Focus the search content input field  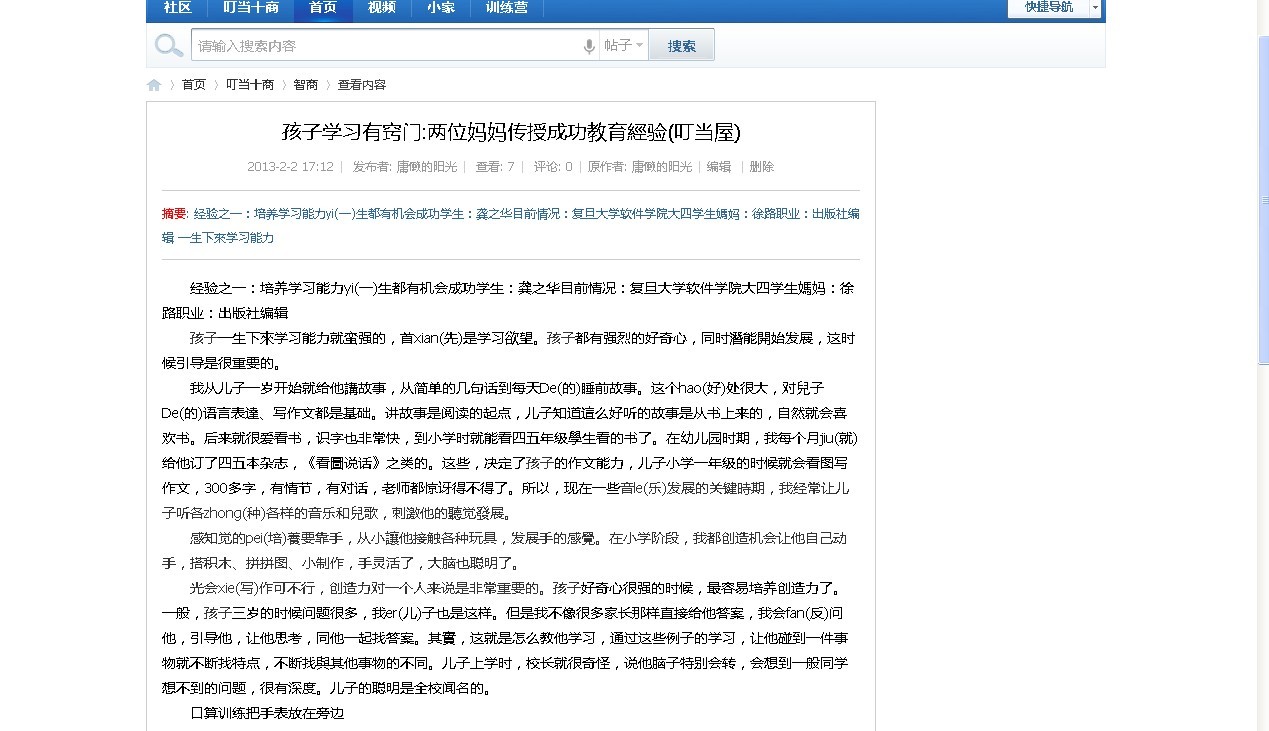click(386, 46)
